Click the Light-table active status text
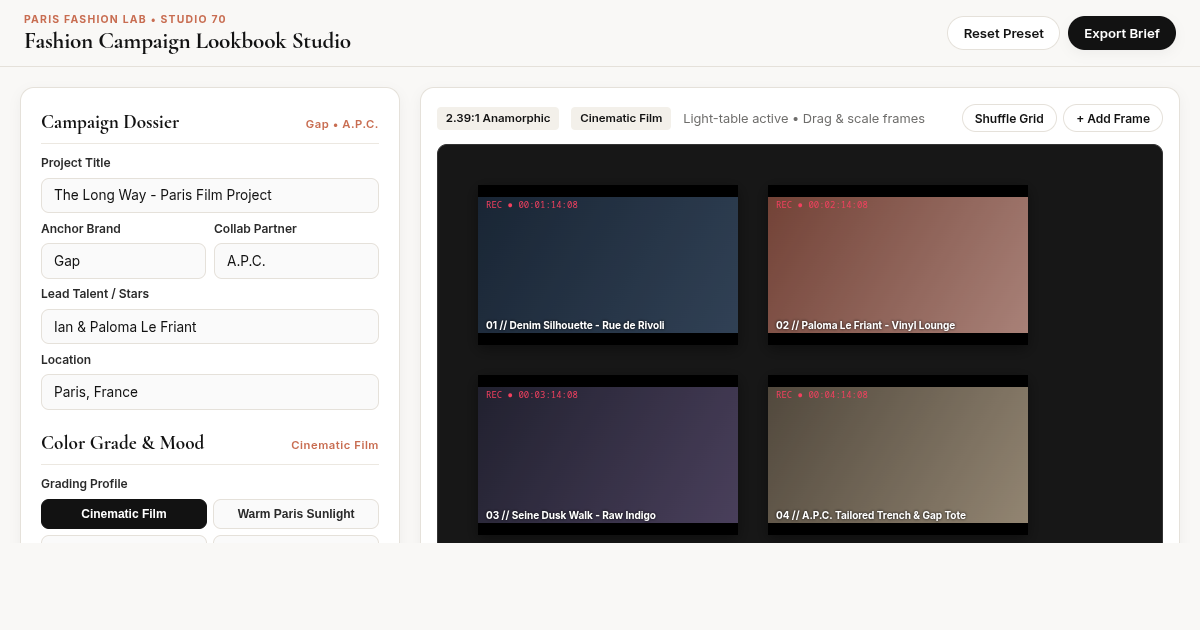Screen dimensions: 1200x630 (804, 118)
